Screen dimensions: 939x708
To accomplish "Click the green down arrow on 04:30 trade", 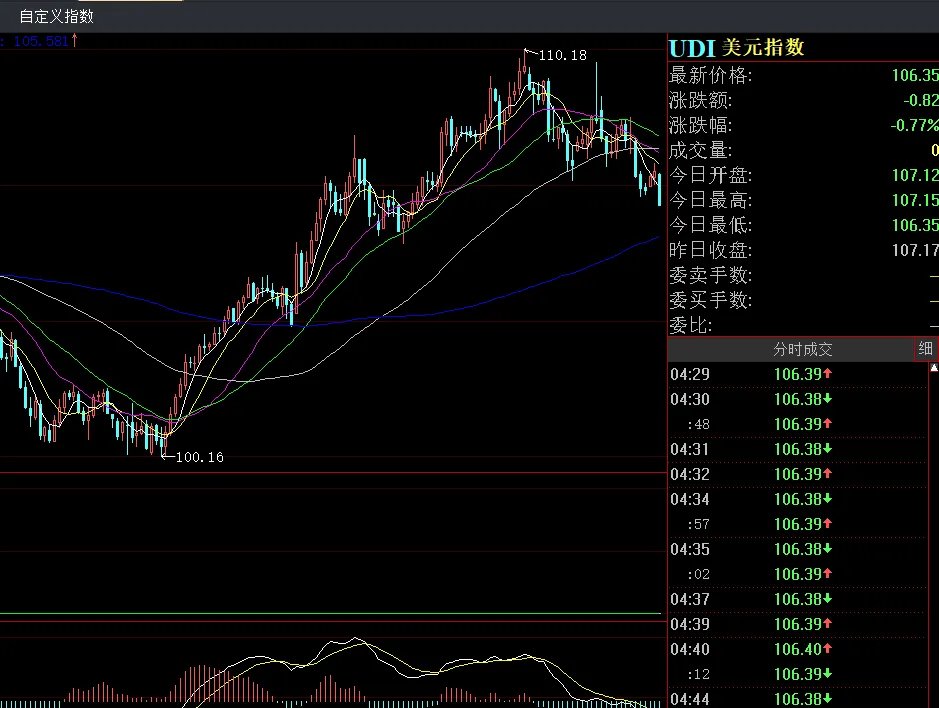I will tap(830, 399).
